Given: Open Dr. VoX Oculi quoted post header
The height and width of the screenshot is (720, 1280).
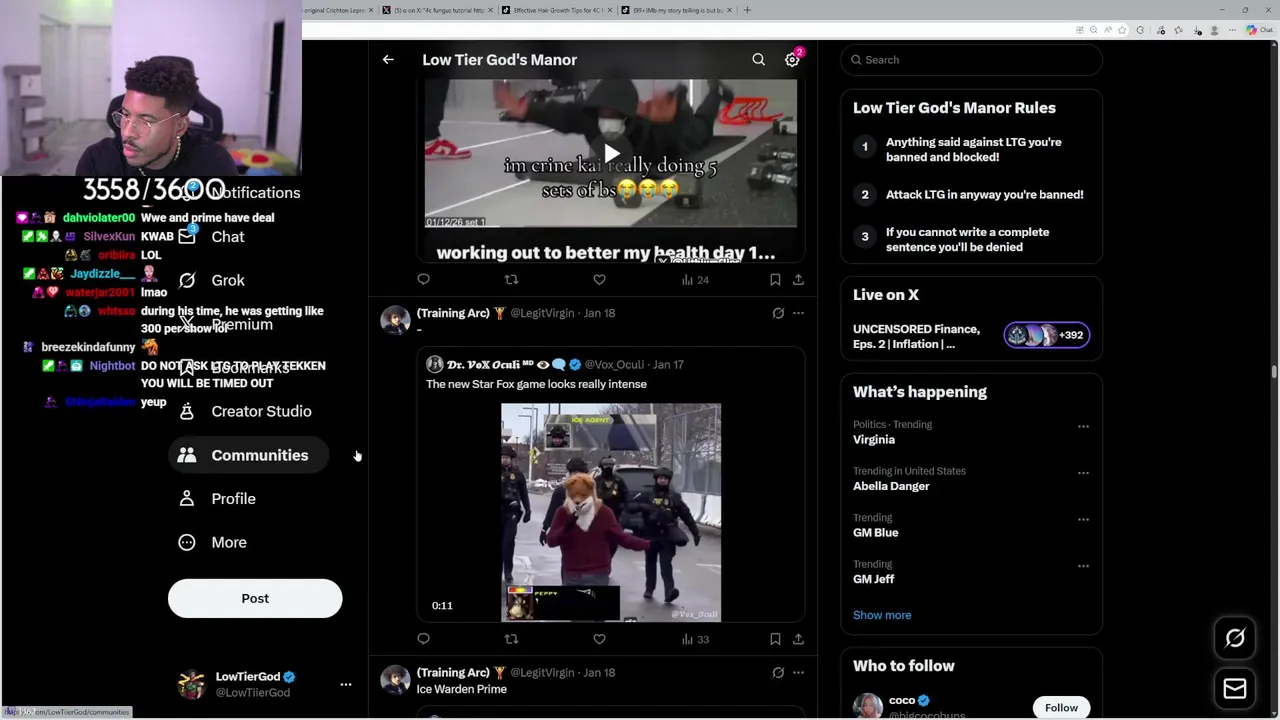Looking at the screenshot, I should click(555, 365).
